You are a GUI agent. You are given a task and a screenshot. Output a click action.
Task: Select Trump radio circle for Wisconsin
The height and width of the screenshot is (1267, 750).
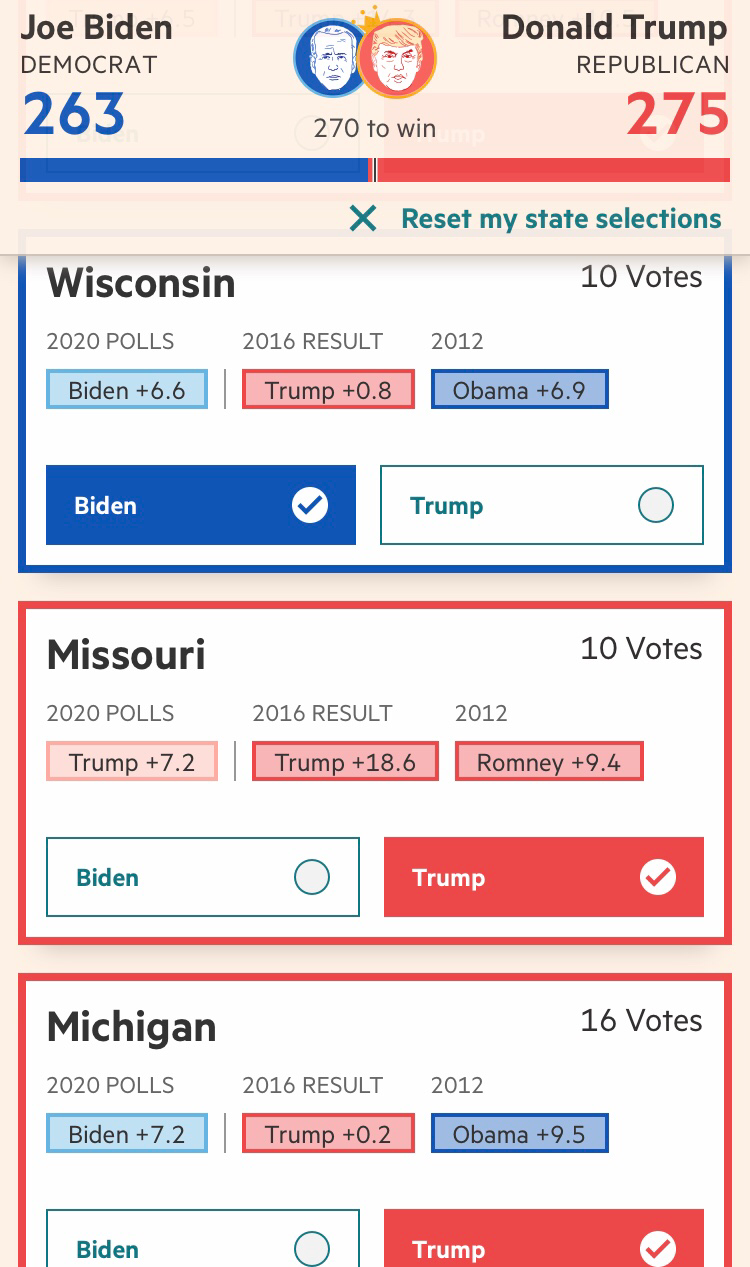[x=656, y=505]
